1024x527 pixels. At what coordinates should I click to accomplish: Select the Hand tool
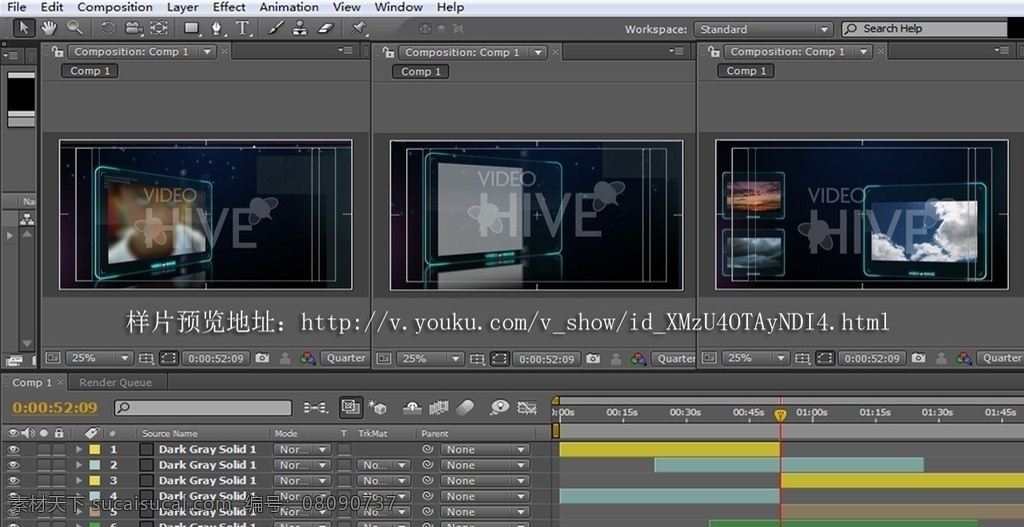49,28
